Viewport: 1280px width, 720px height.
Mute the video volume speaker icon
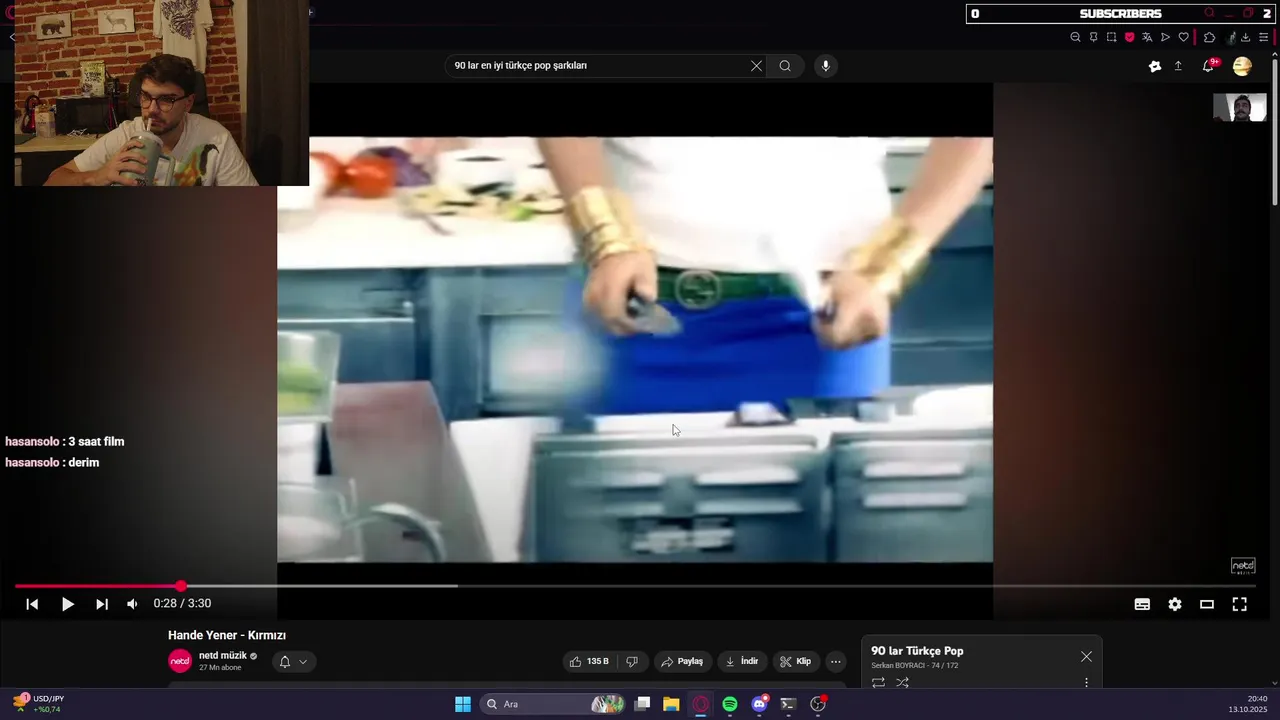(132, 604)
